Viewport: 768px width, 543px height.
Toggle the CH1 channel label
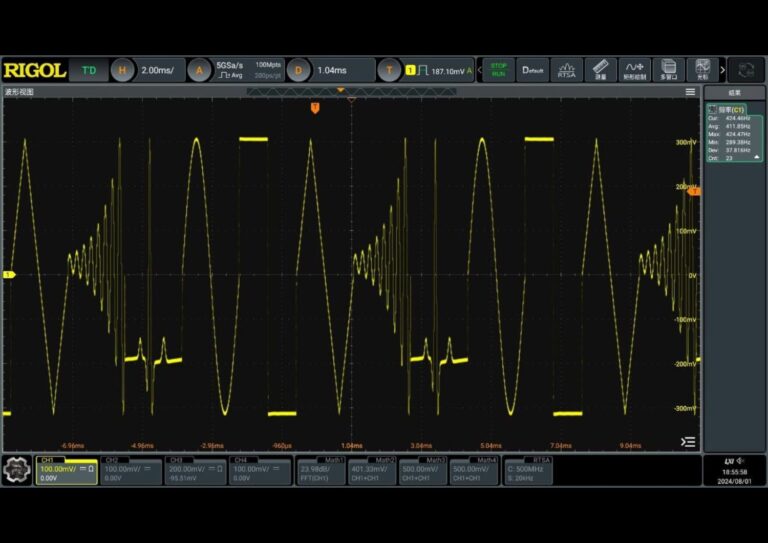pos(48,460)
